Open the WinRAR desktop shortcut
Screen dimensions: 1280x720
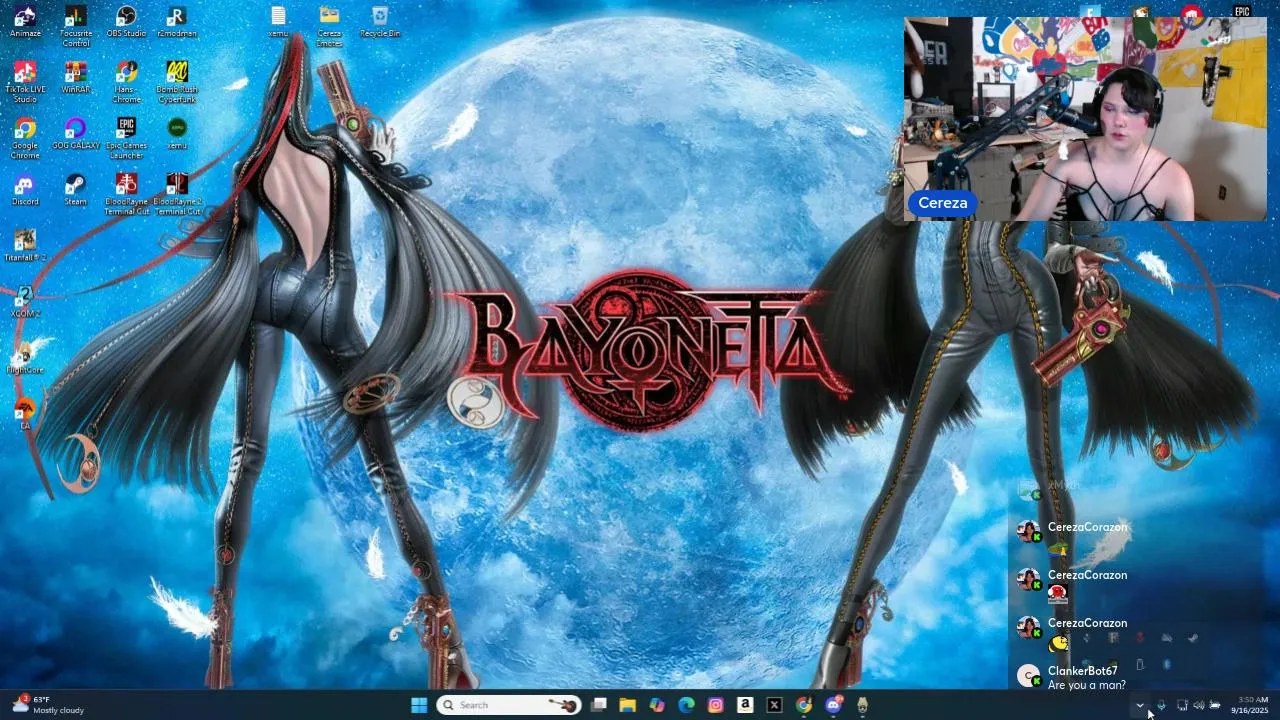(75, 78)
